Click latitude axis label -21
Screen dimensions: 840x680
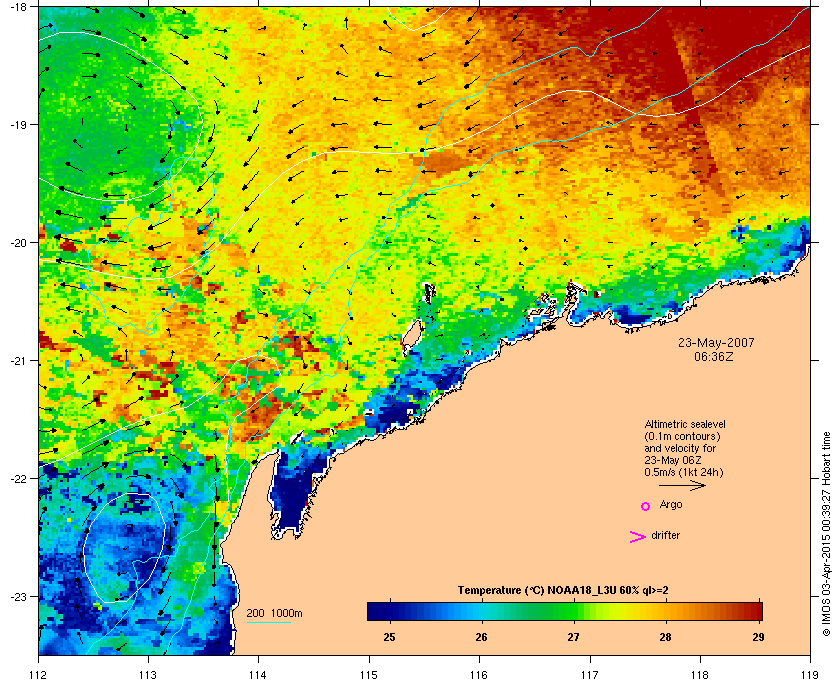[x=18, y=361]
